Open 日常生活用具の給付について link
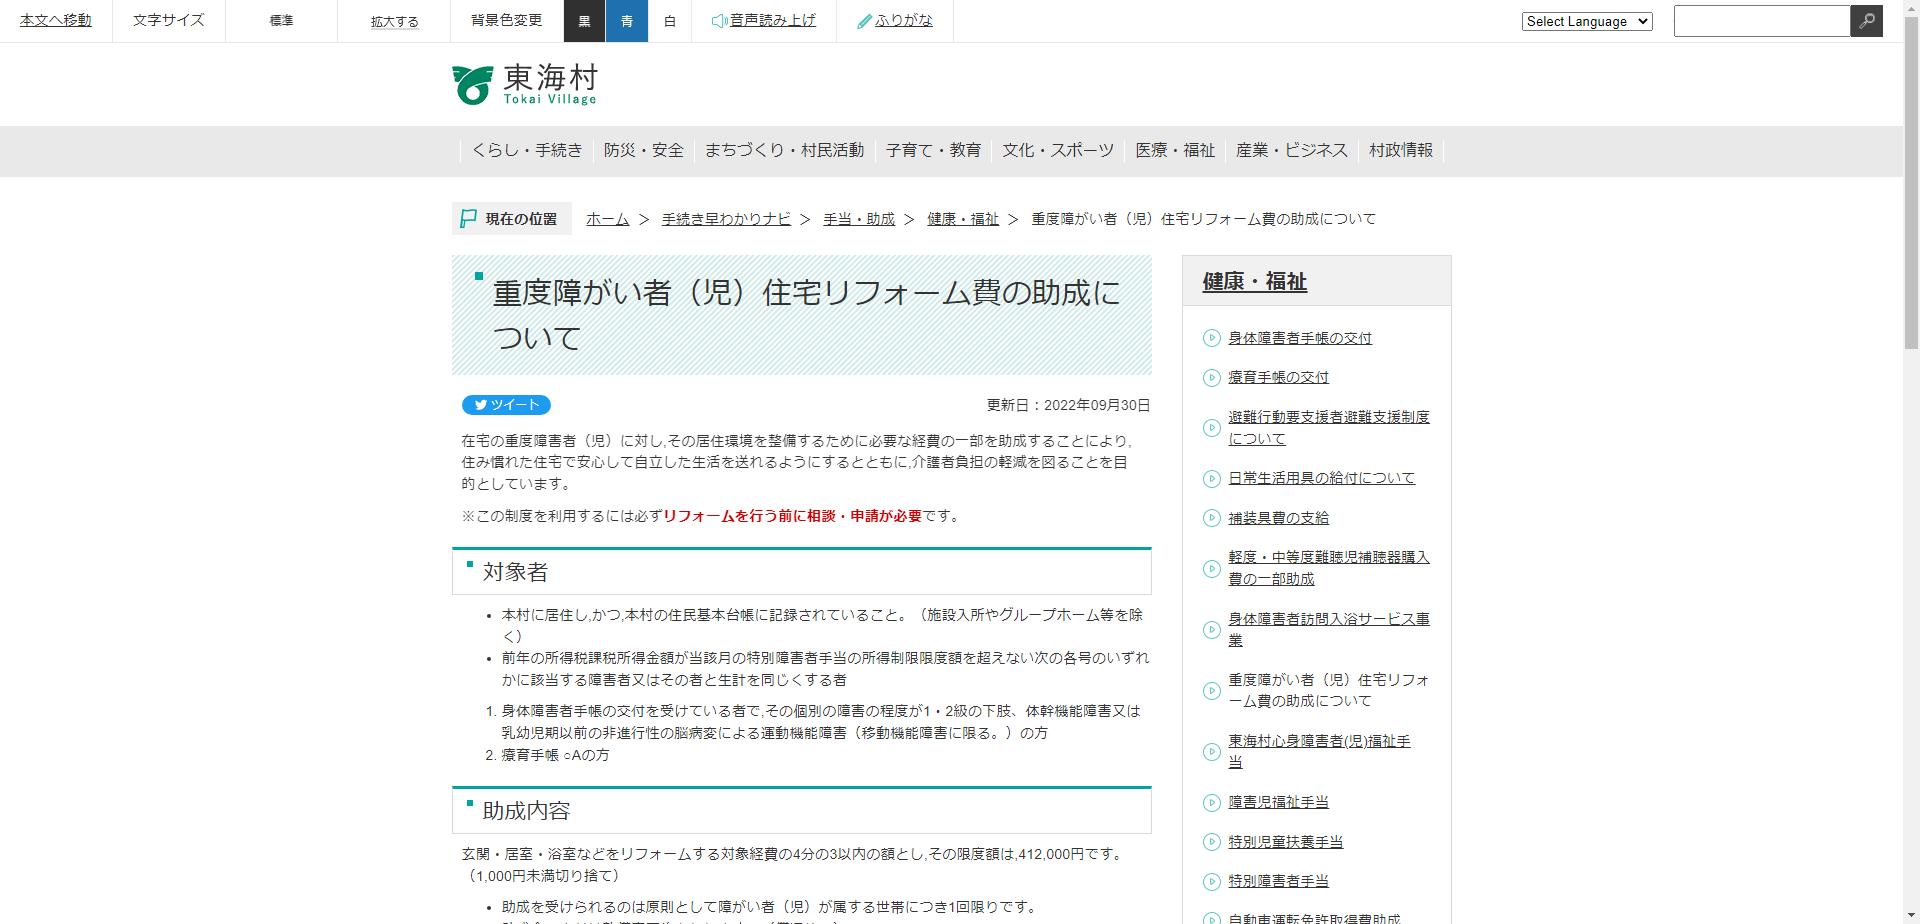The image size is (1920, 924). click(1322, 478)
